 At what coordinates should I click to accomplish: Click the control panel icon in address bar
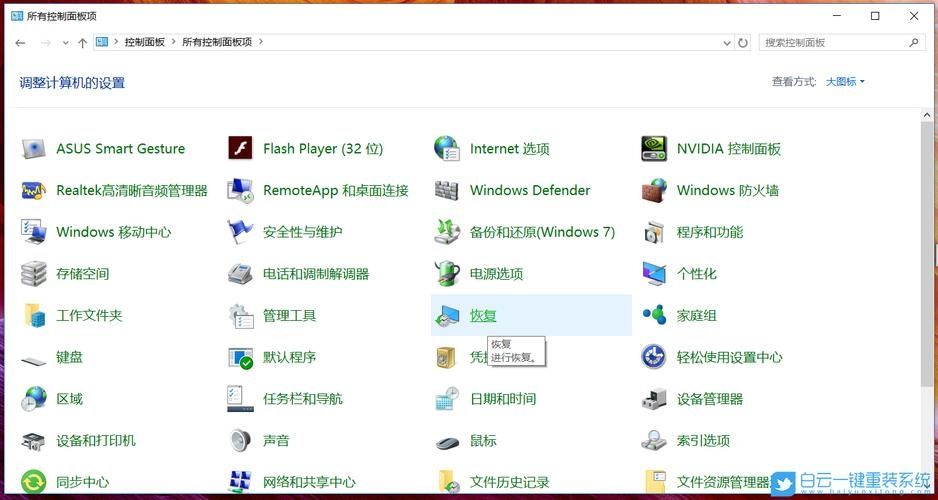(x=102, y=42)
